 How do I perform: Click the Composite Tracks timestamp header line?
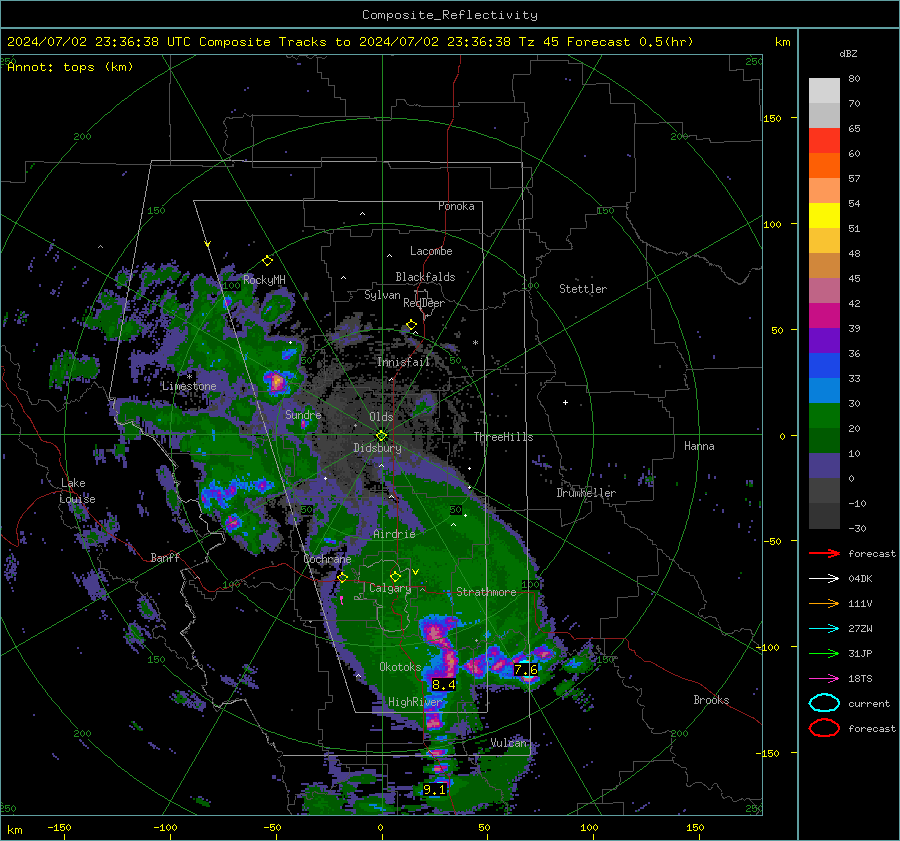(x=350, y=42)
